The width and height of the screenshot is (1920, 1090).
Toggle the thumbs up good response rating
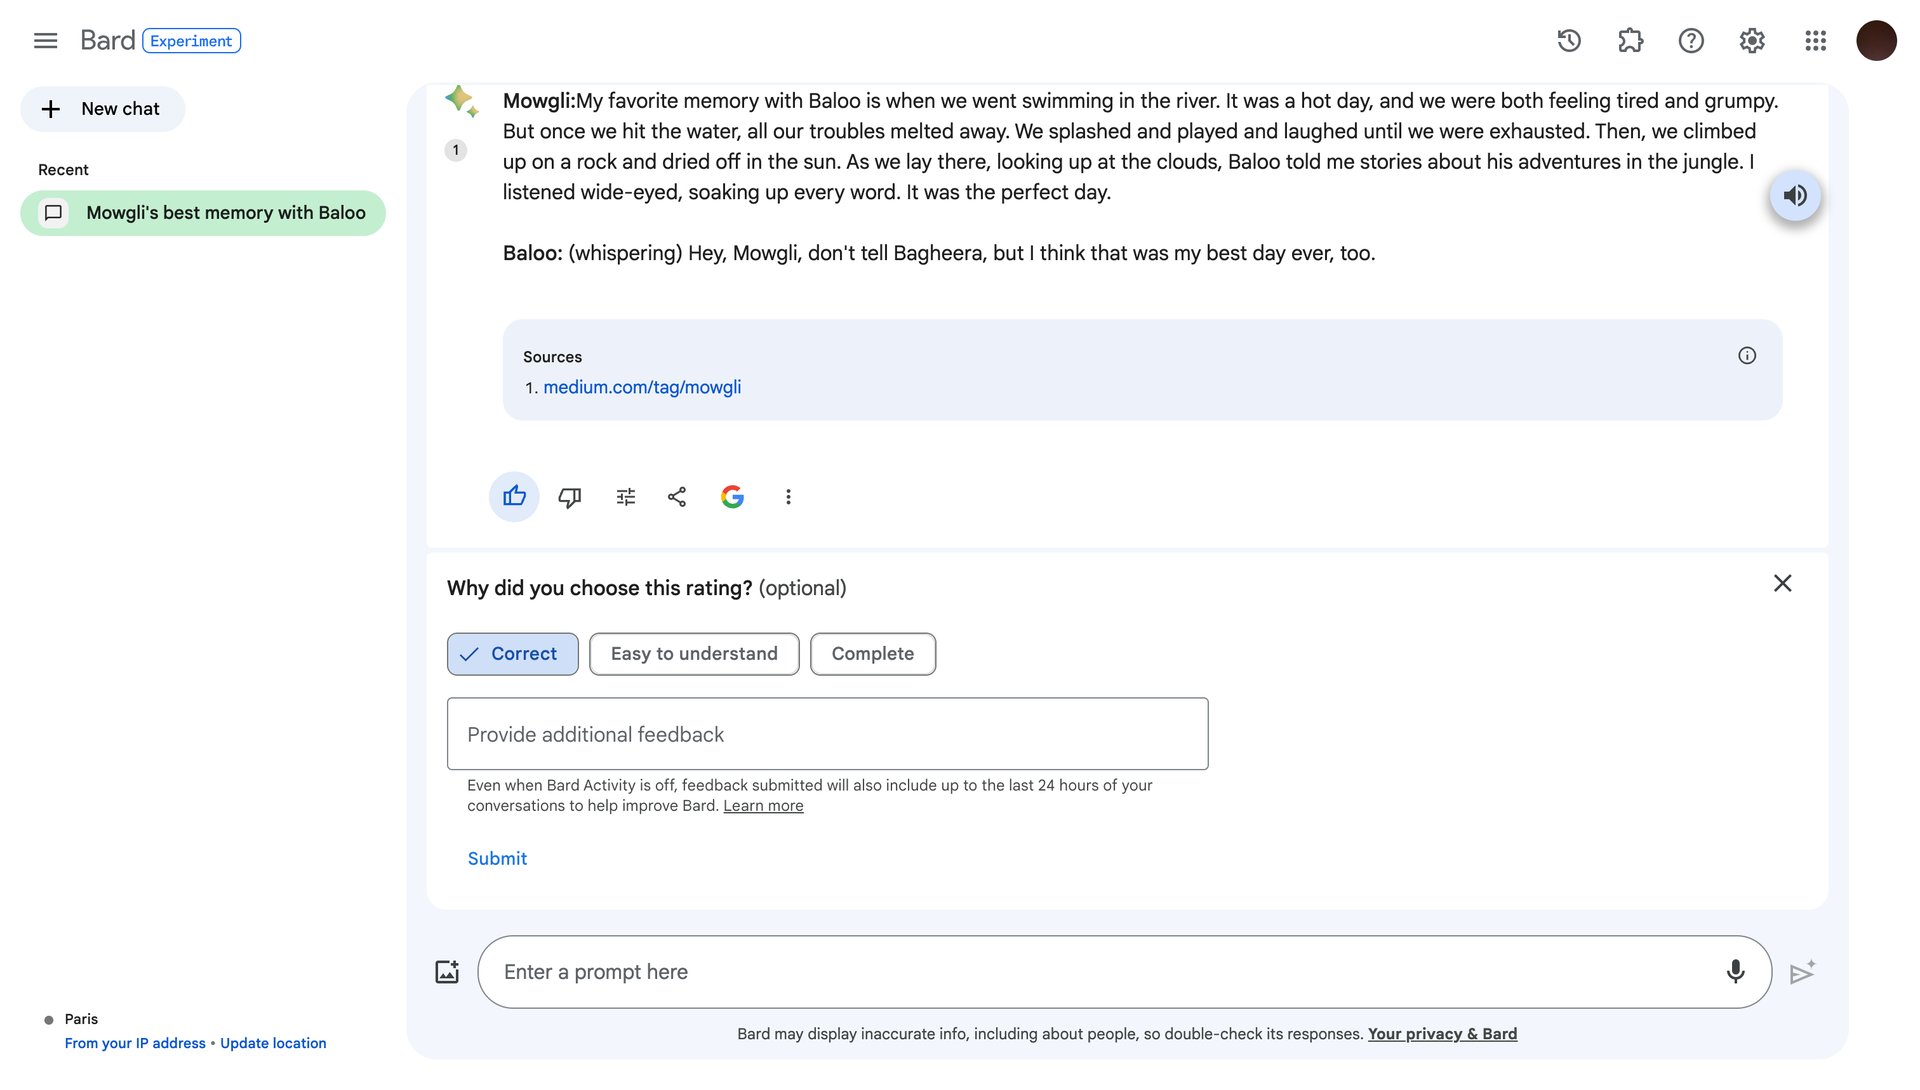click(514, 497)
